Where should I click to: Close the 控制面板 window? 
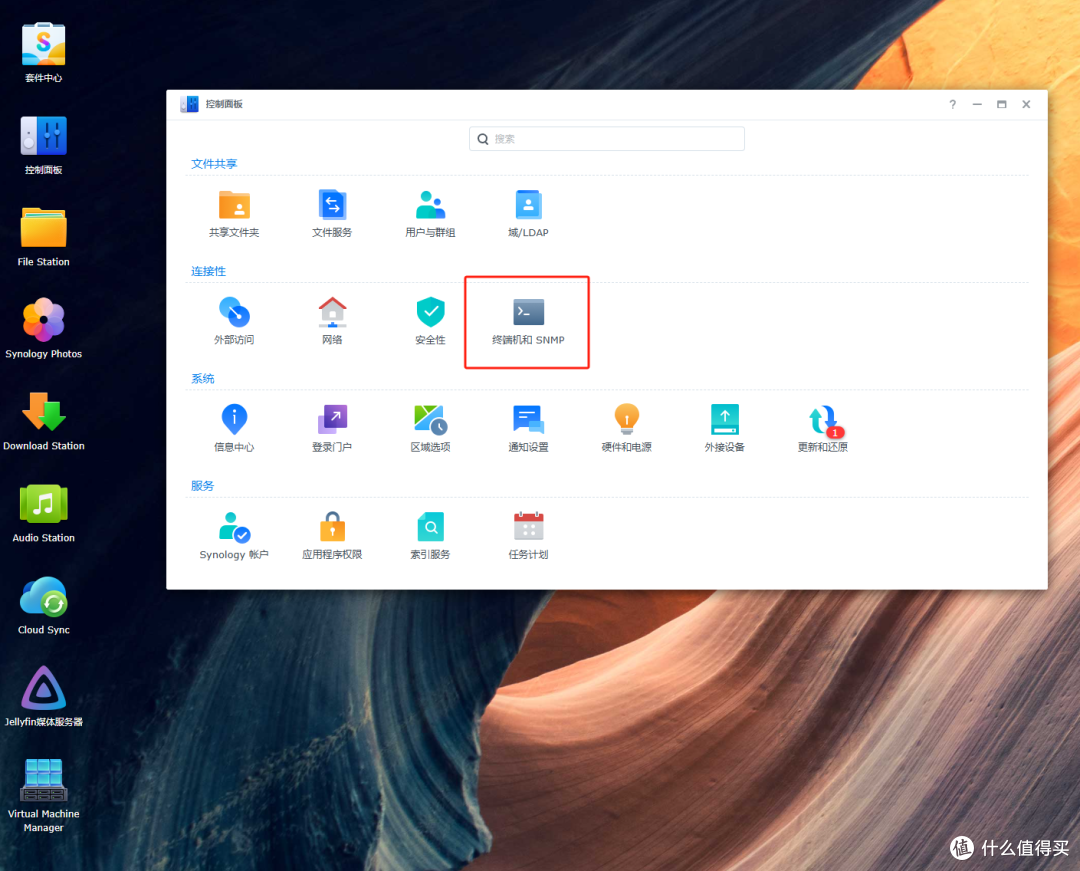(x=1026, y=105)
